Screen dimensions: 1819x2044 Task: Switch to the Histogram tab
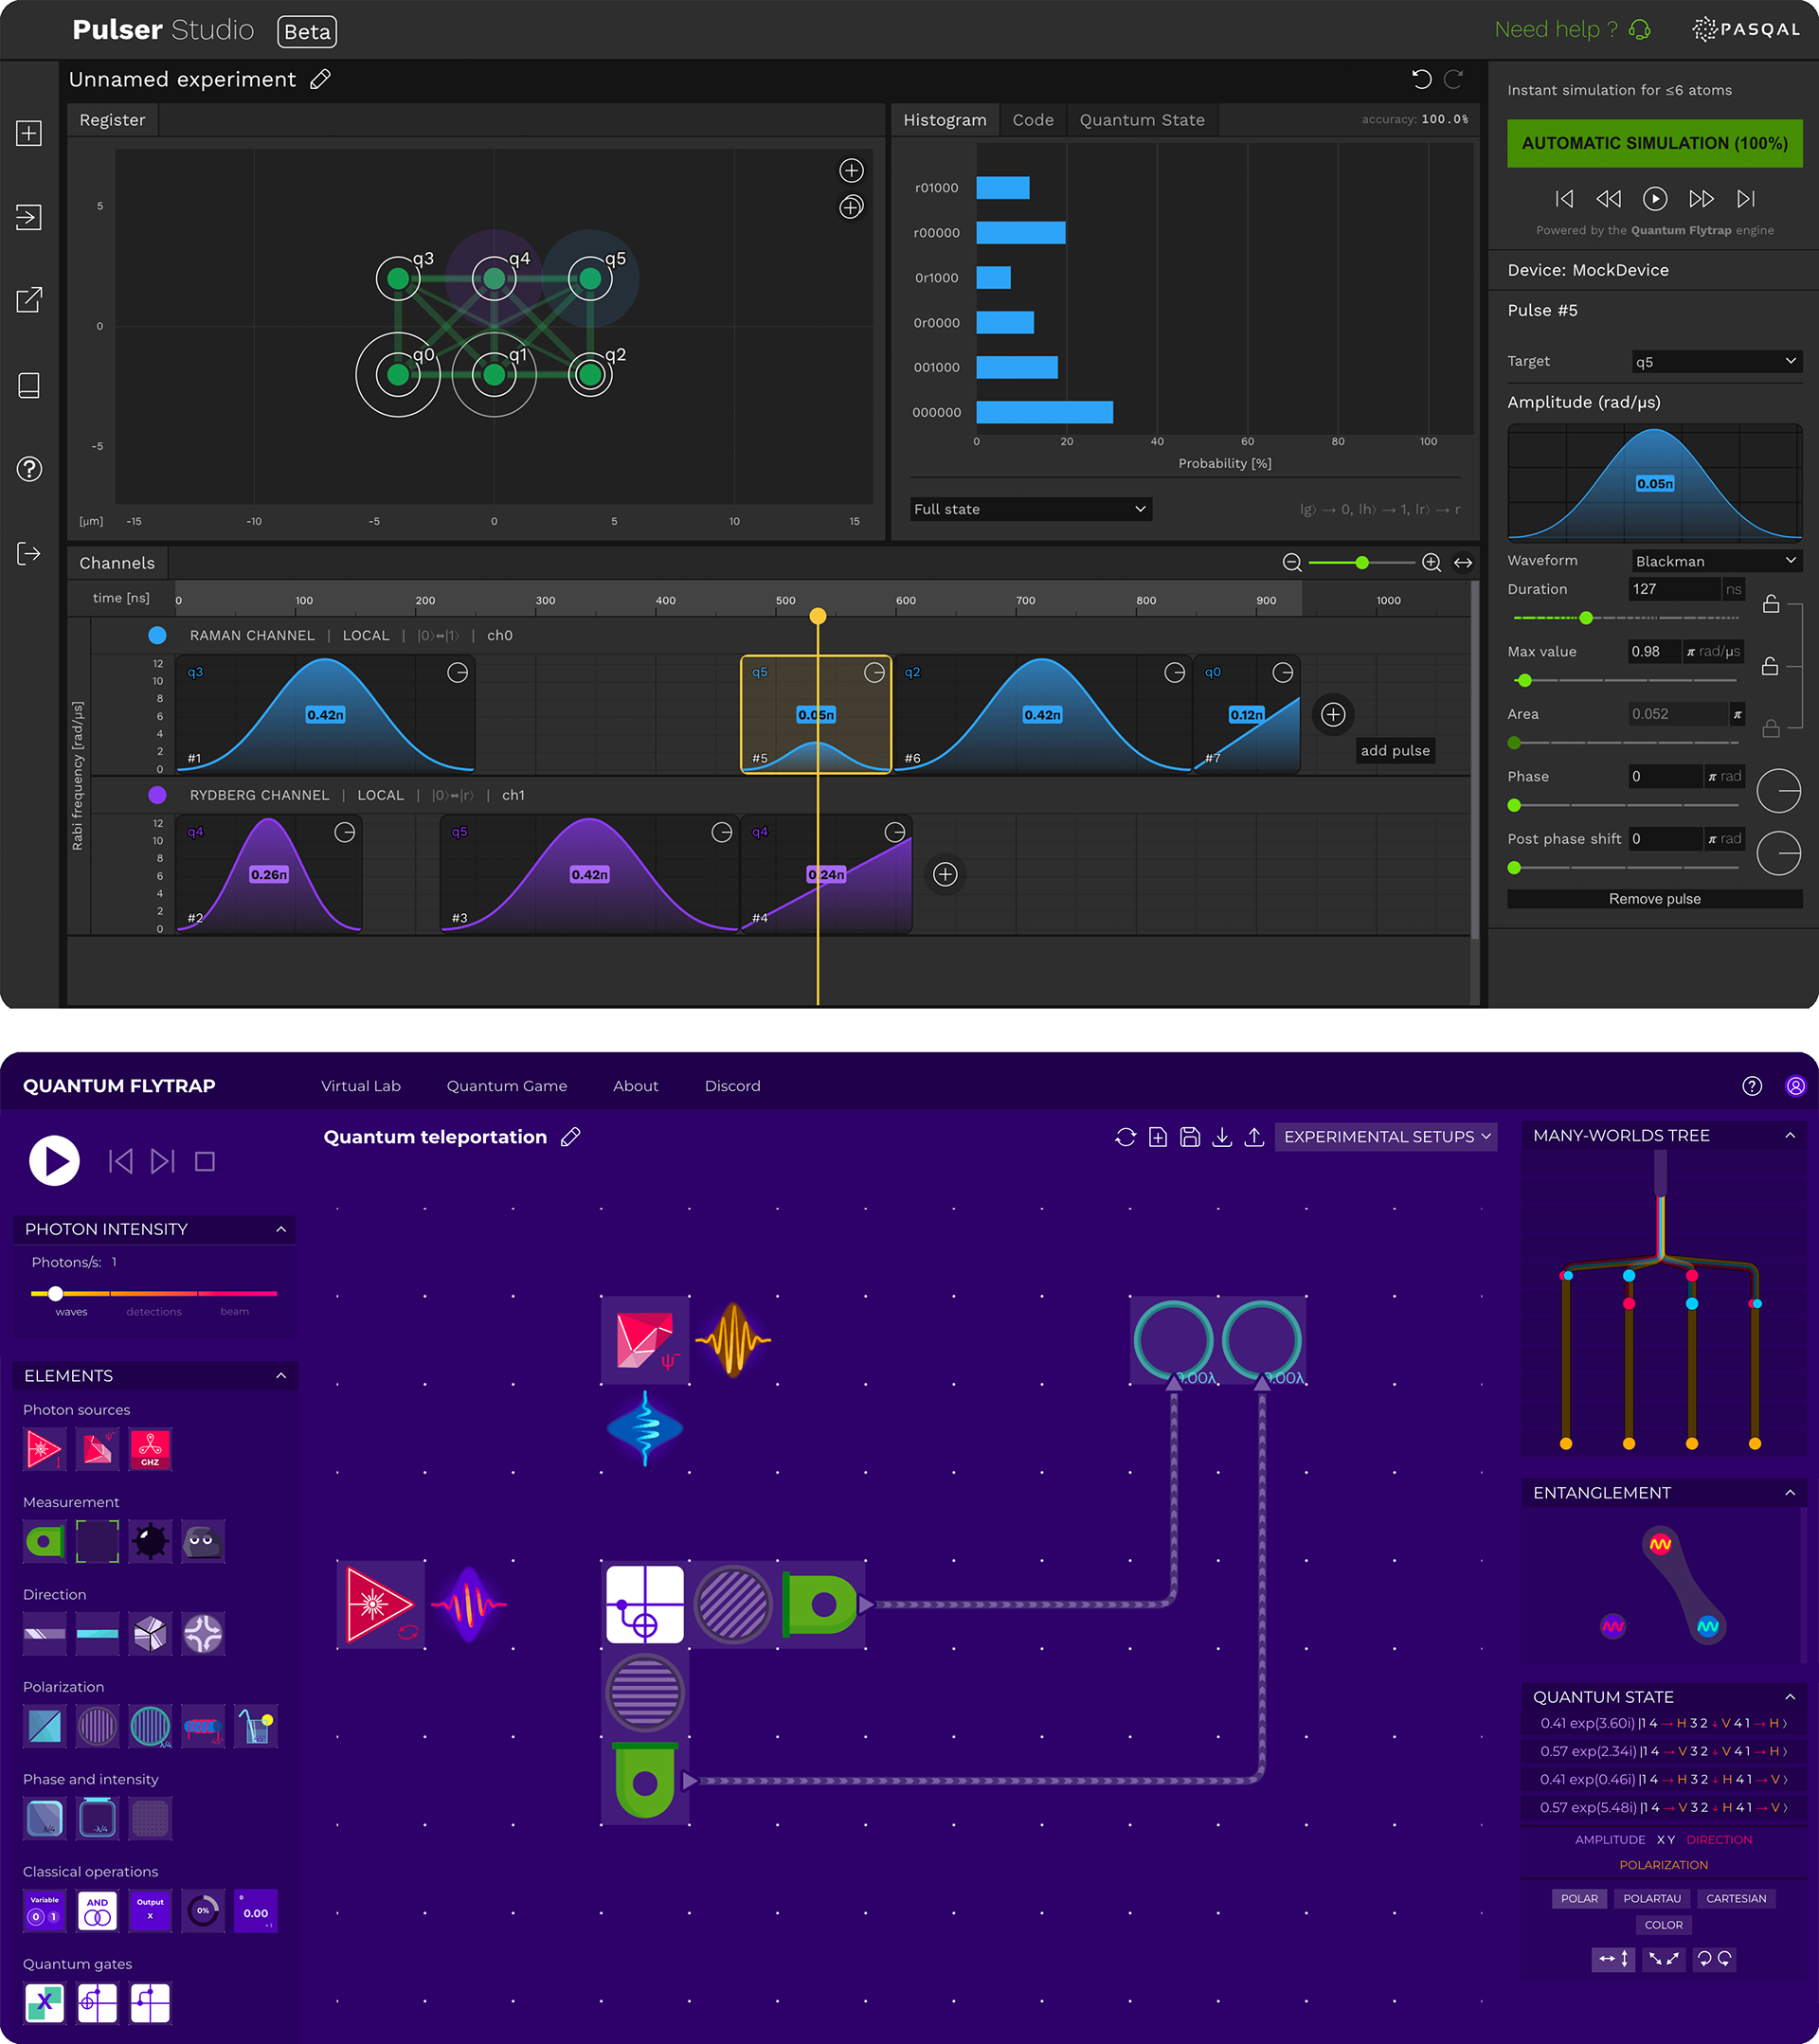tap(945, 120)
